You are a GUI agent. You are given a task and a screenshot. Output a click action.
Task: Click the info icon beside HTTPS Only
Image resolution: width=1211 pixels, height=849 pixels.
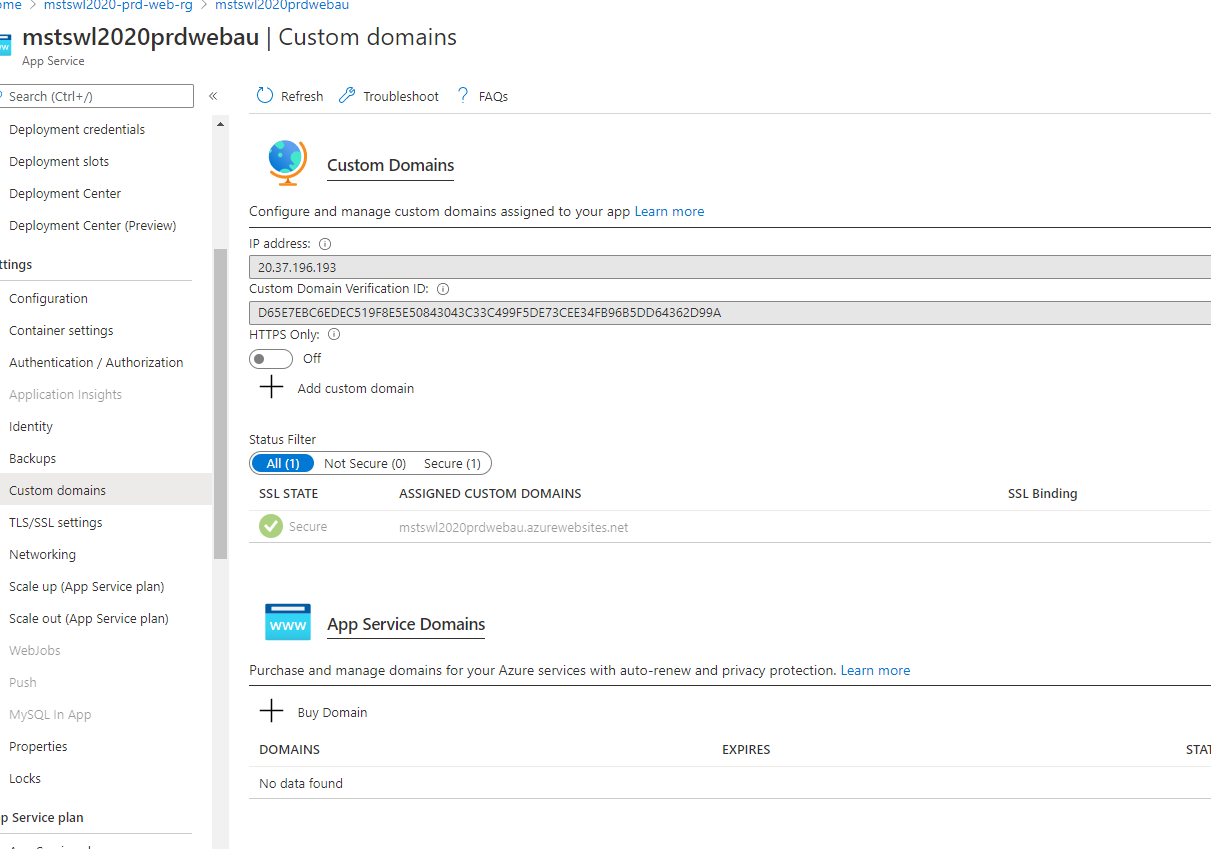(334, 335)
